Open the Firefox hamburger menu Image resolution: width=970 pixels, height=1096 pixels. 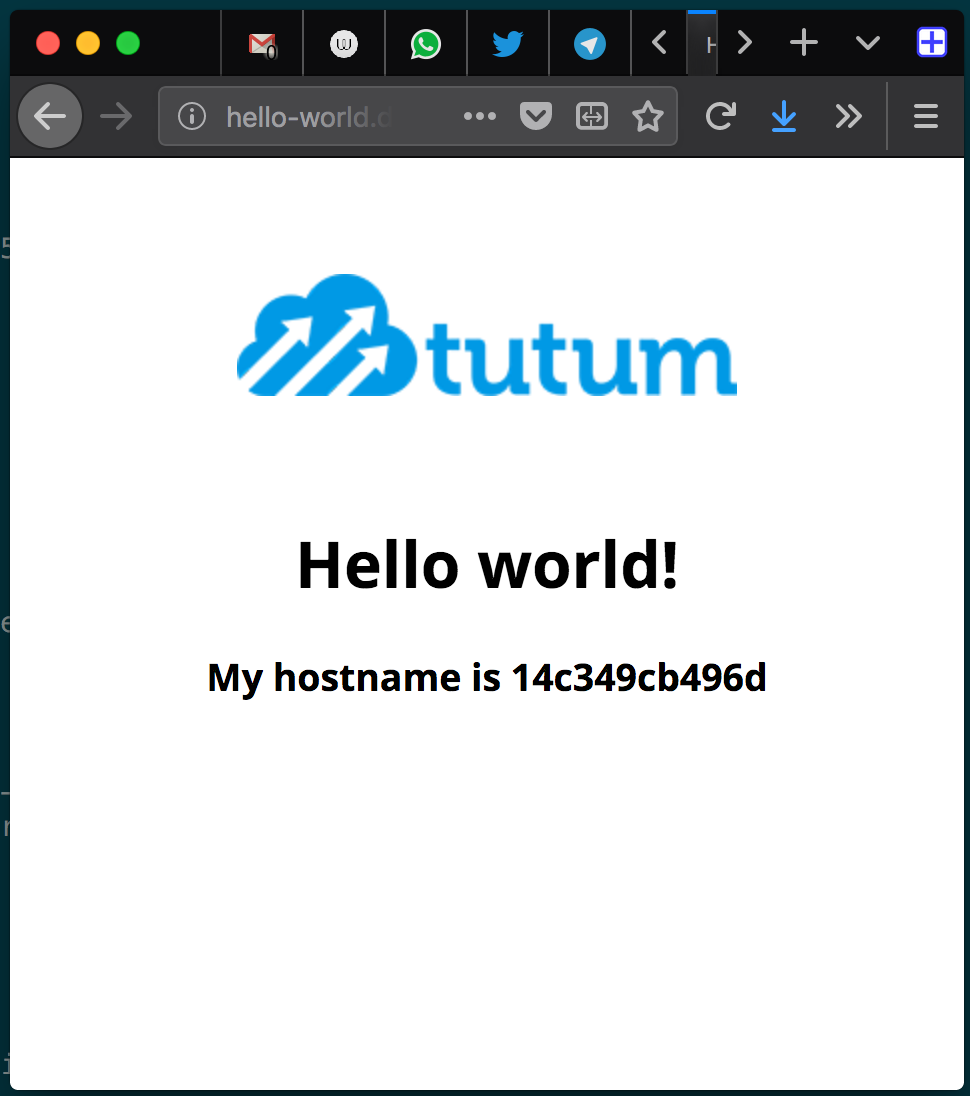(x=926, y=116)
